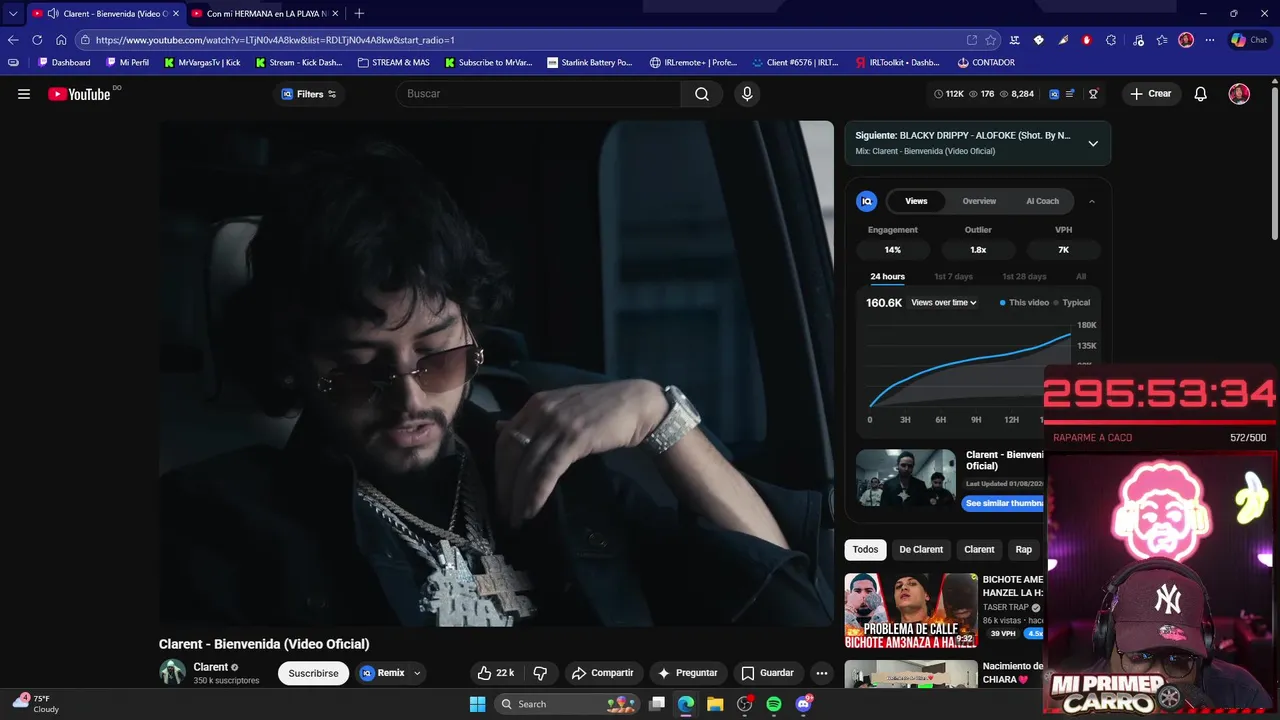Open Windows Start menu

click(477, 704)
